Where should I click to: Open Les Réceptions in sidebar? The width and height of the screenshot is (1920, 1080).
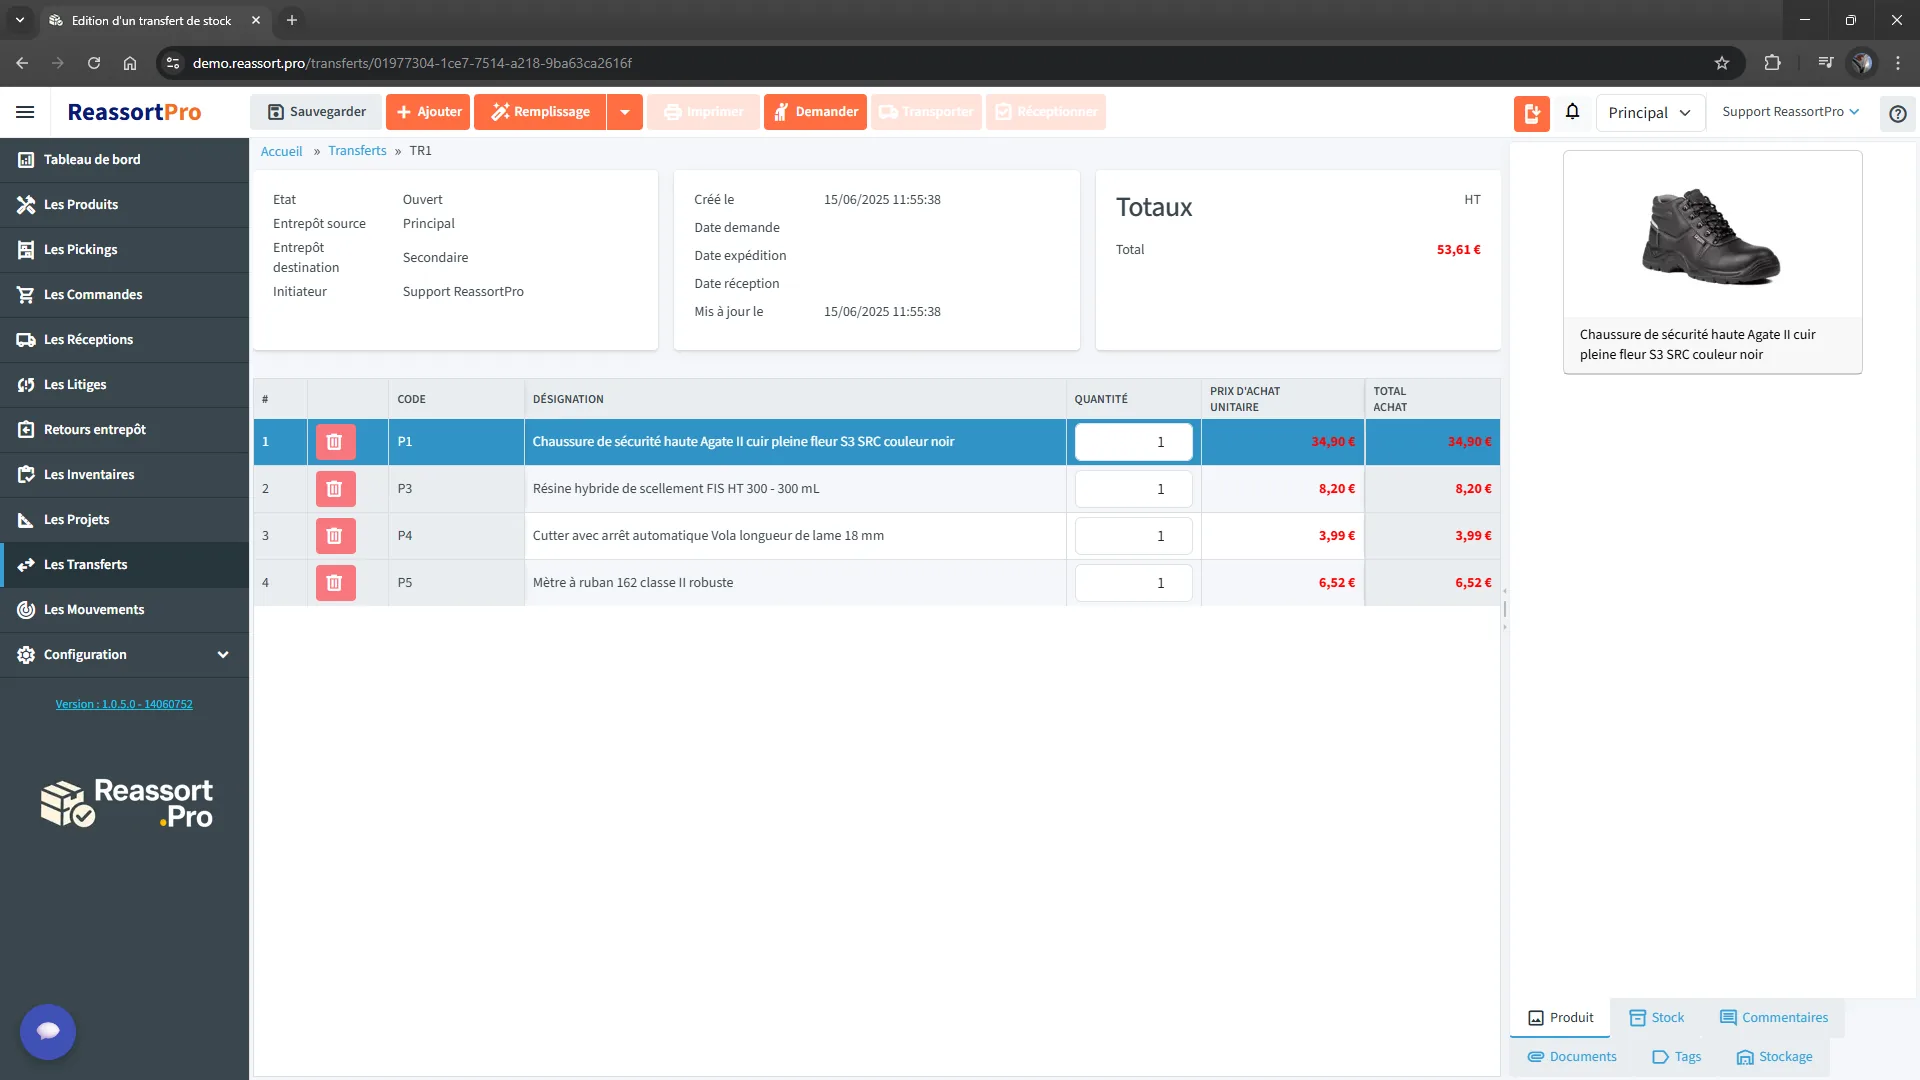pyautogui.click(x=125, y=340)
